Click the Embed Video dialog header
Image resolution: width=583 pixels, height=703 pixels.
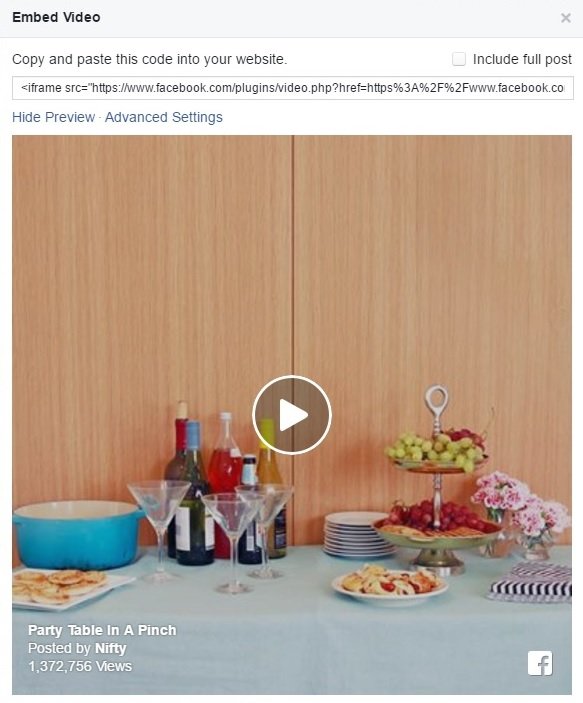(x=56, y=17)
